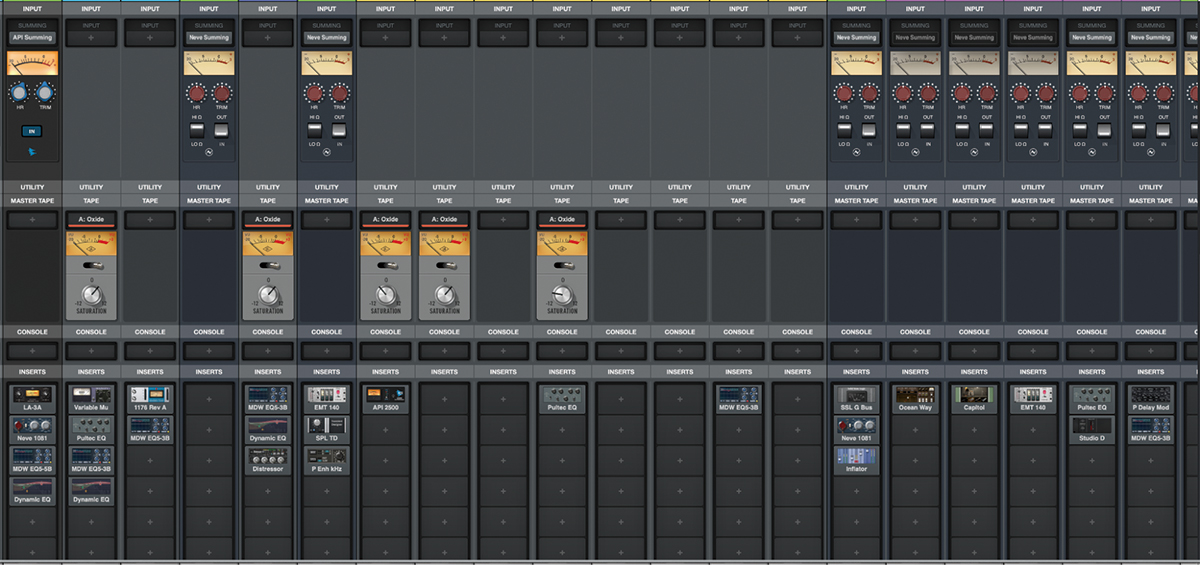Click the Neve VU meter on the Ocean Way channel

915,63
